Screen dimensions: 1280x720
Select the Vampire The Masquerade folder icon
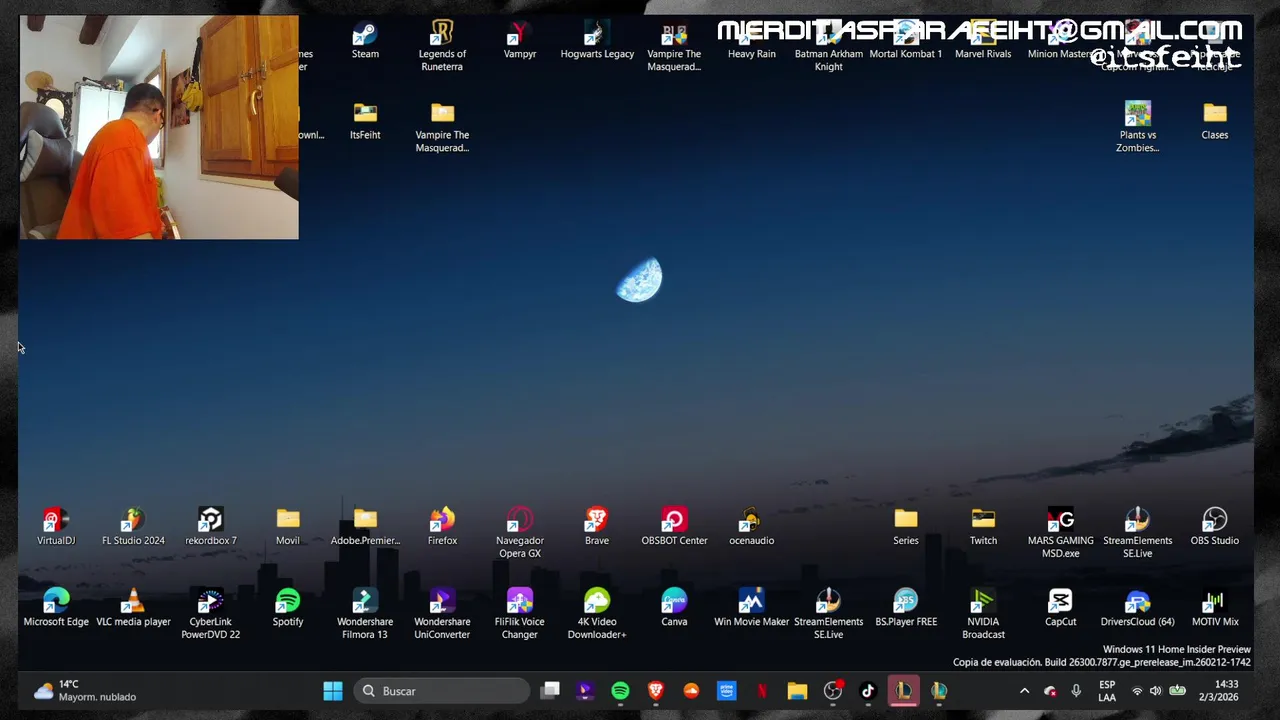442,127
